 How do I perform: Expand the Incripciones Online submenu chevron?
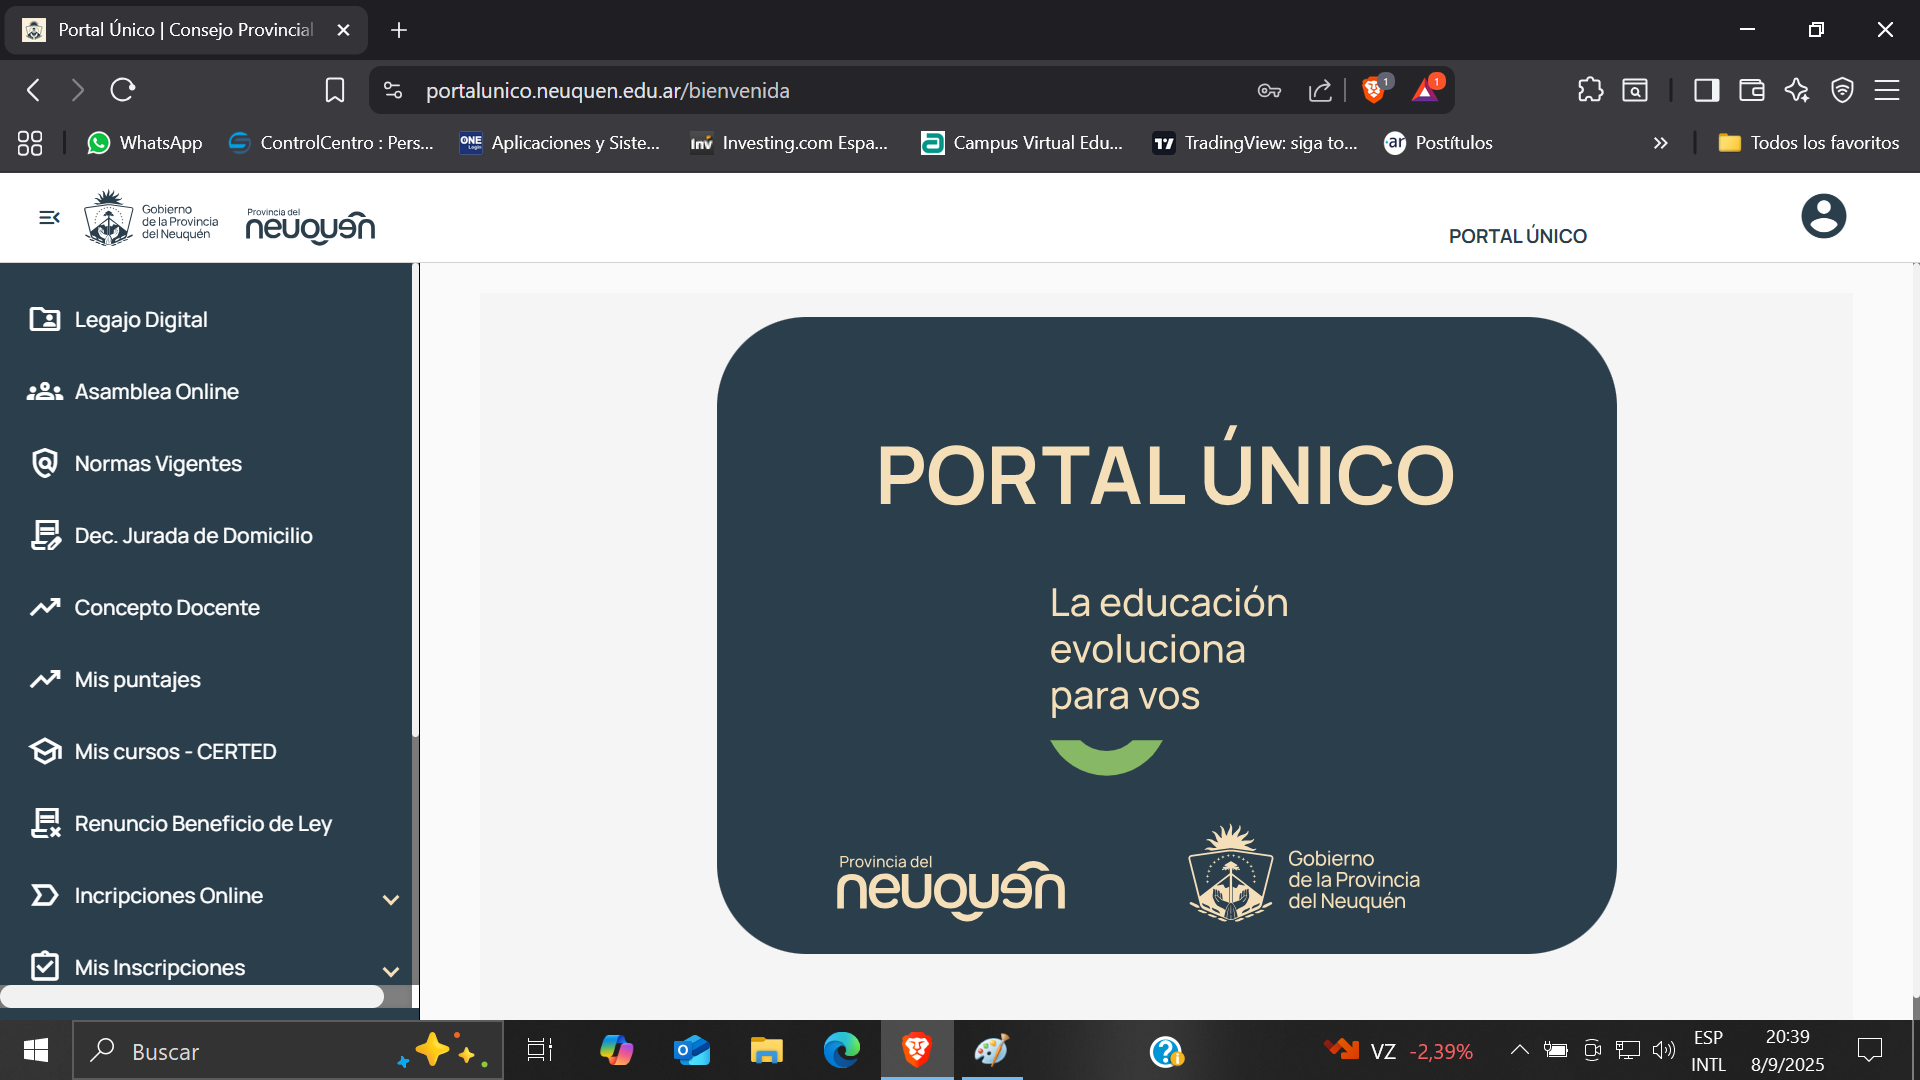coord(391,900)
